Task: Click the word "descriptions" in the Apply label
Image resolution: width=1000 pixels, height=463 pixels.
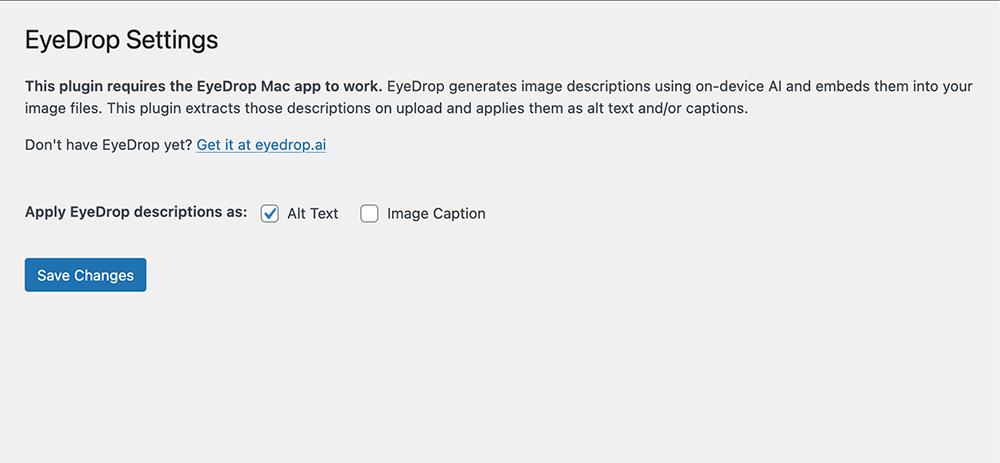Action: click(176, 212)
